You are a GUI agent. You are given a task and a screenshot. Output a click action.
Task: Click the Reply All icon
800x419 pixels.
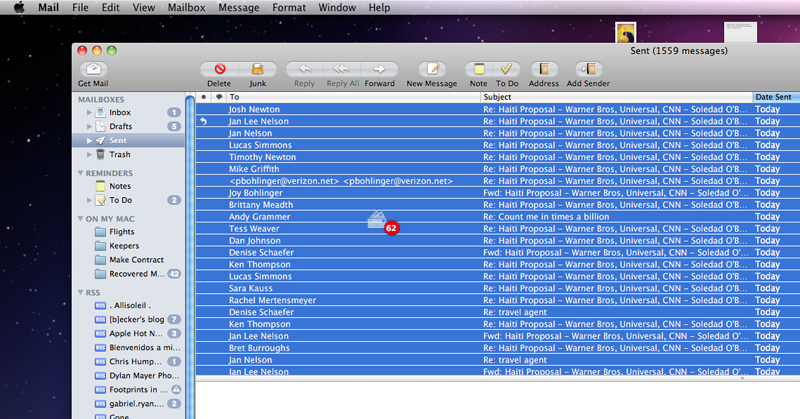point(342,69)
